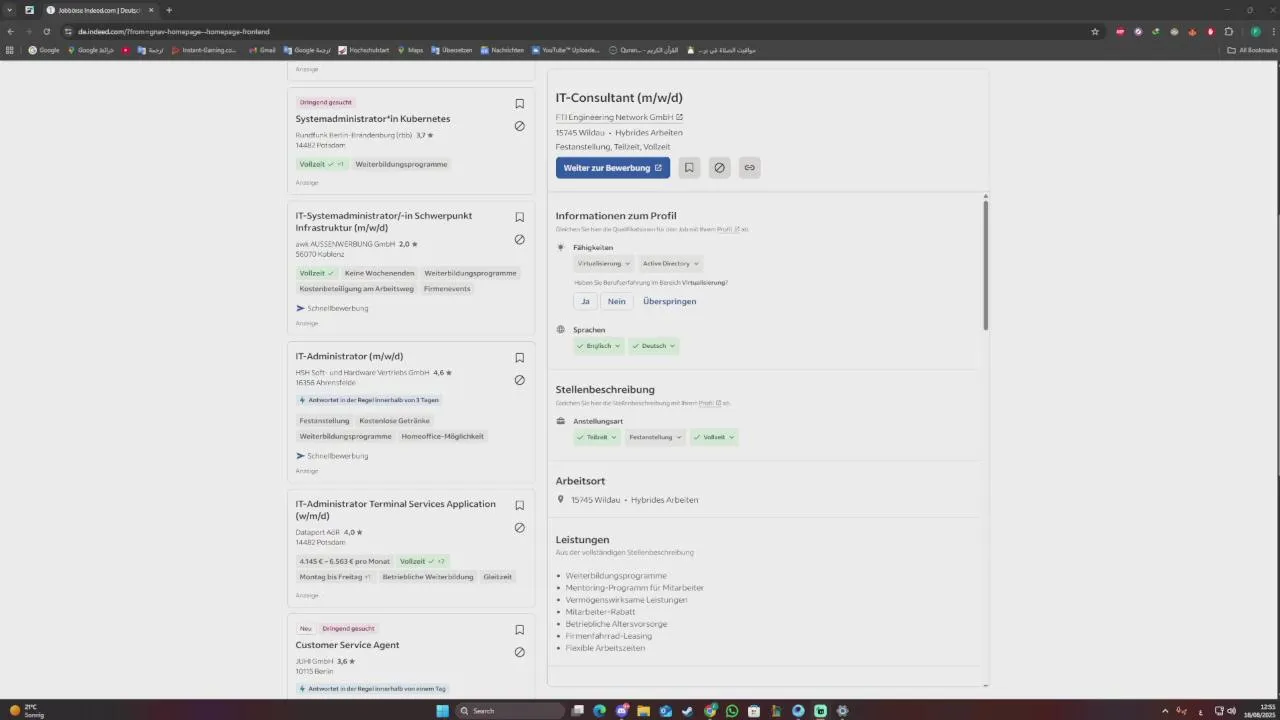Open the Gmail bookmark
Image resolution: width=1280 pixels, height=720 pixels.
[262, 50]
